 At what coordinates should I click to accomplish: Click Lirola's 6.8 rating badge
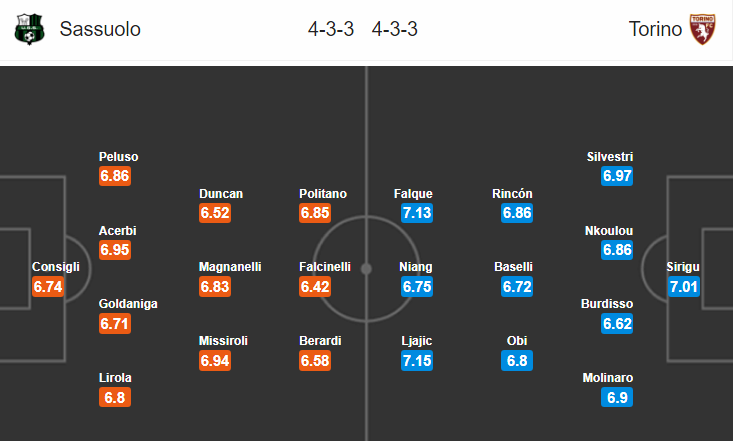[115, 398]
